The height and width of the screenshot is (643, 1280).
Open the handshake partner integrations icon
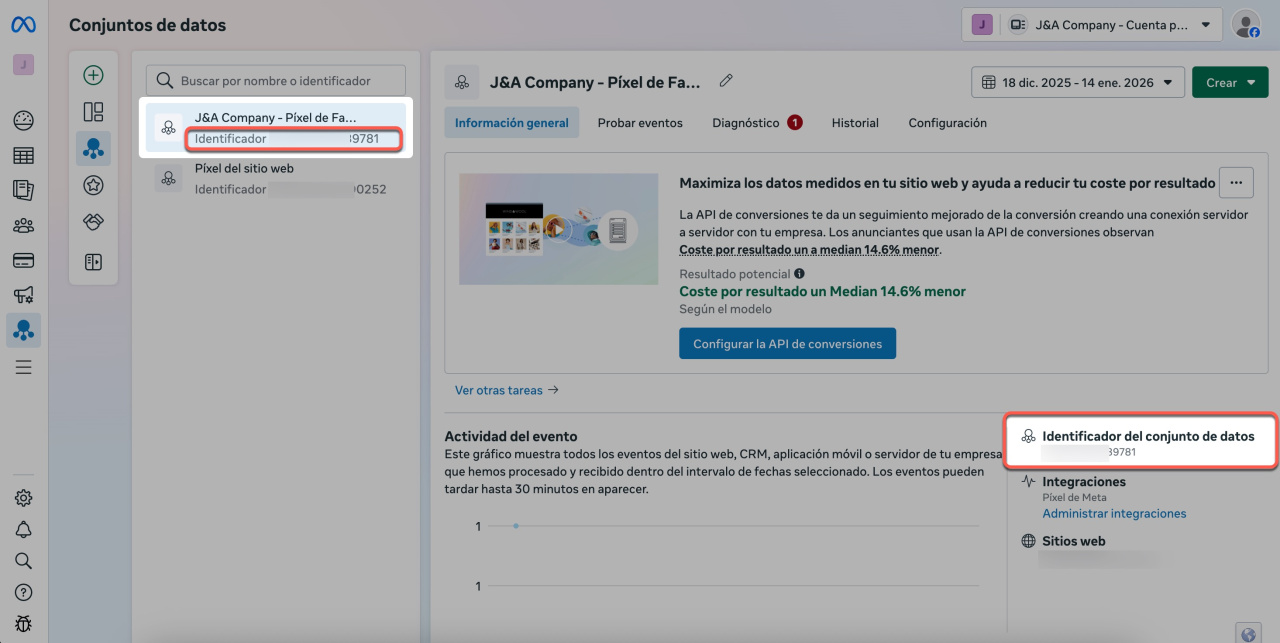point(93,222)
